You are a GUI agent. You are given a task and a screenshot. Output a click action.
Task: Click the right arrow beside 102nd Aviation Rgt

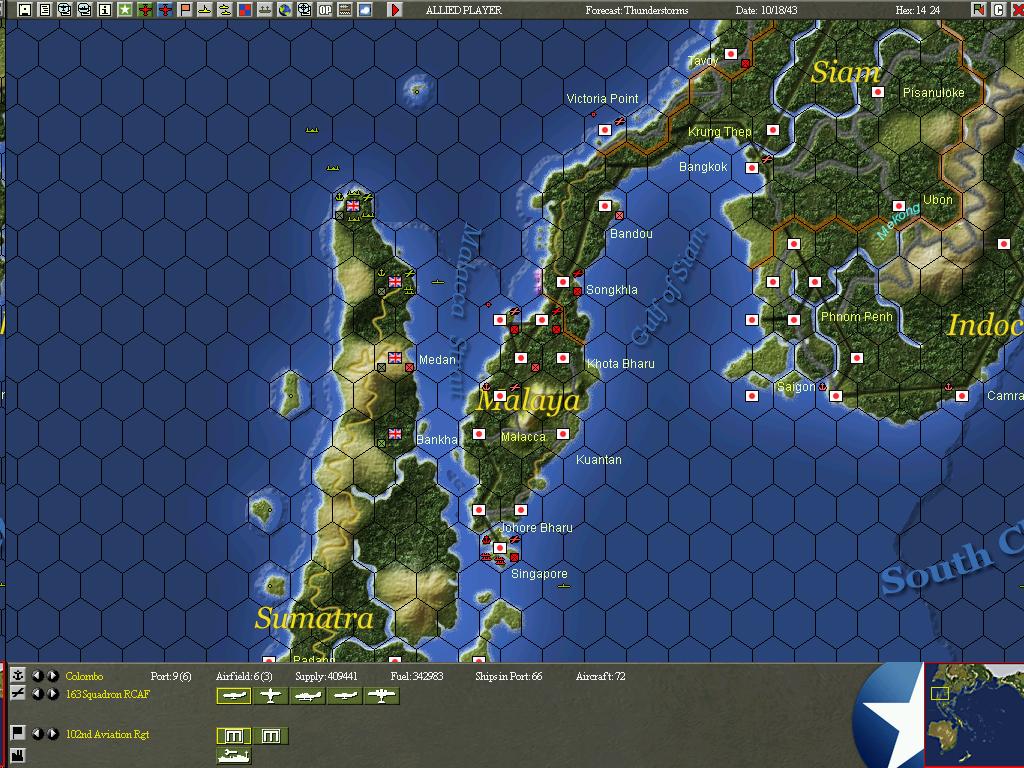coord(52,734)
